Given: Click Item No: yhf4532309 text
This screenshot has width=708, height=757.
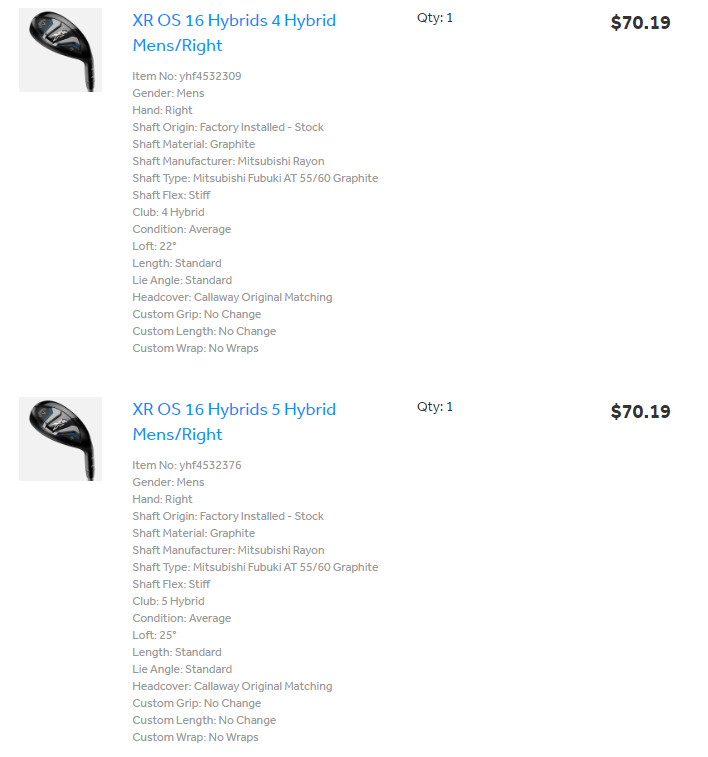Looking at the screenshot, I should point(186,76).
